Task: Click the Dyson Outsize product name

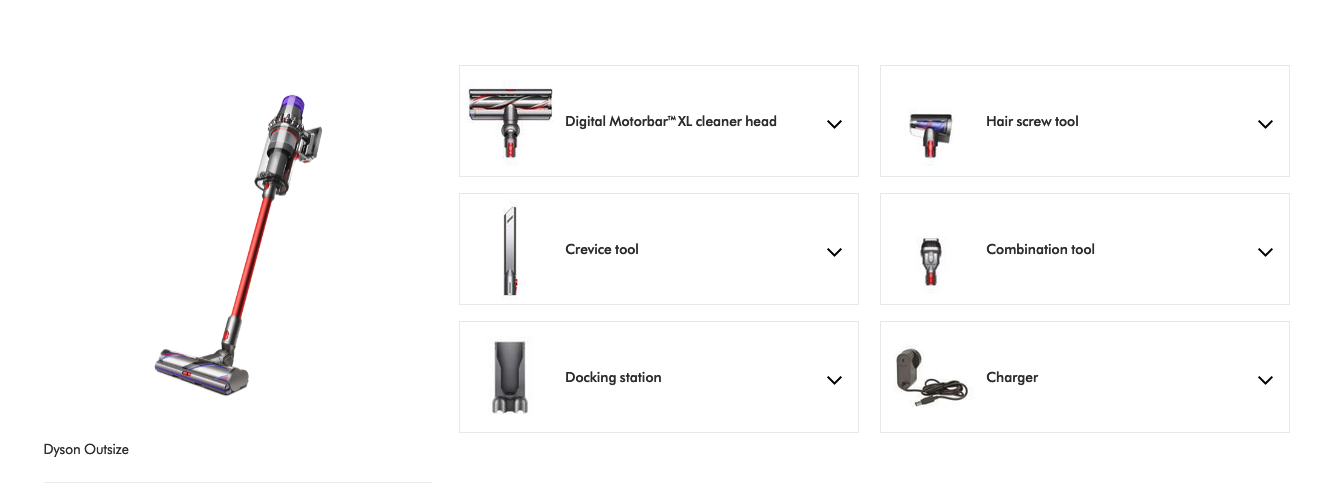Action: 86,450
